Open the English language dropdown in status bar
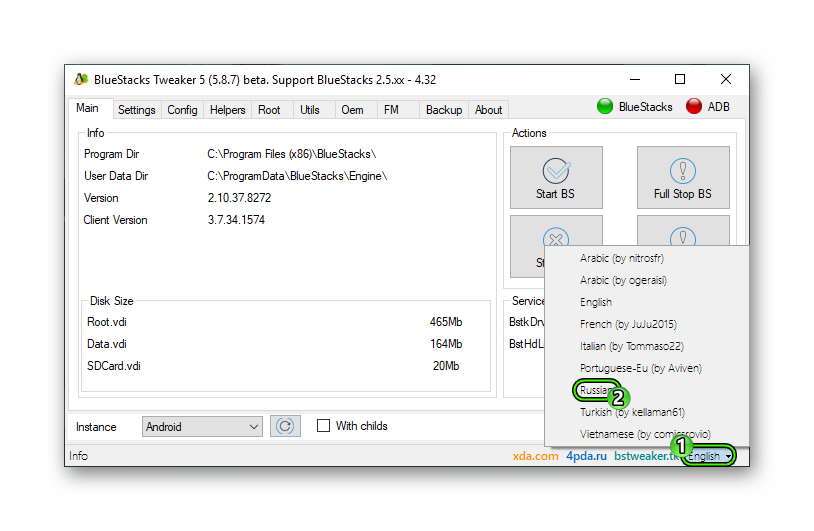Screen dimensions: 814x531 [x=709, y=456]
